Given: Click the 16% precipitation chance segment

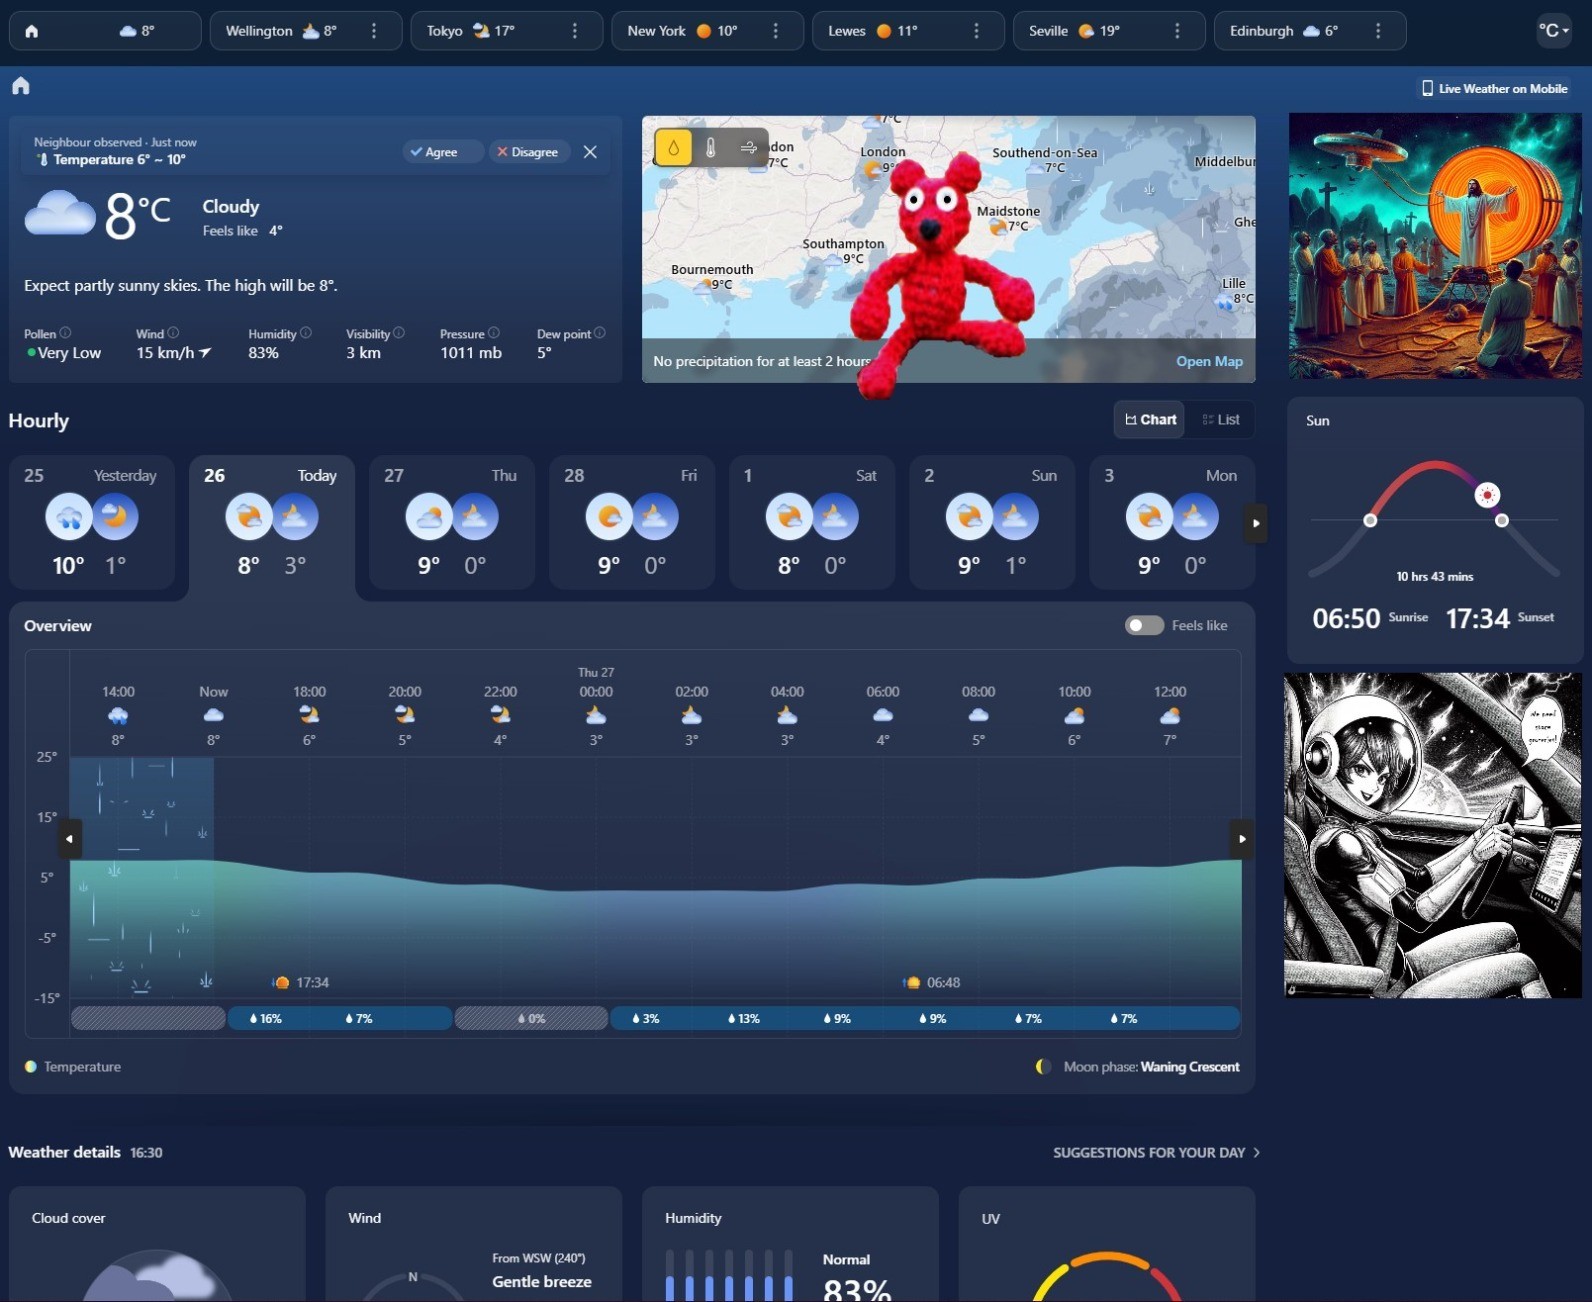Looking at the screenshot, I should point(265,1019).
